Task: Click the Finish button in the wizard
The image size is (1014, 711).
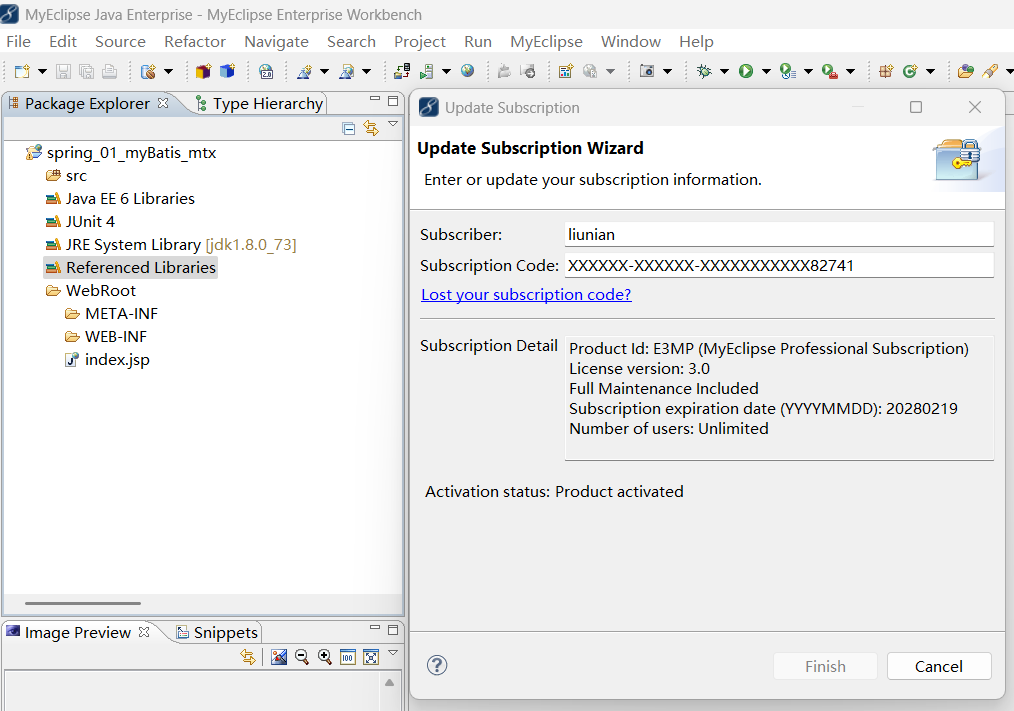Action: (x=825, y=666)
